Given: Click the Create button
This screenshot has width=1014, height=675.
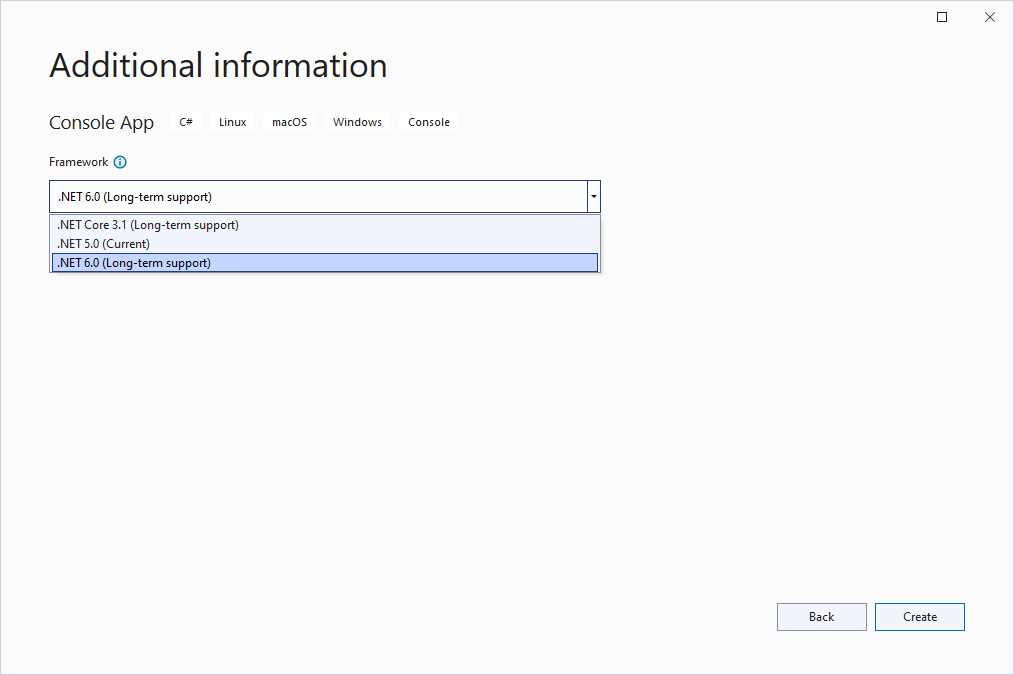Looking at the screenshot, I should [919, 616].
